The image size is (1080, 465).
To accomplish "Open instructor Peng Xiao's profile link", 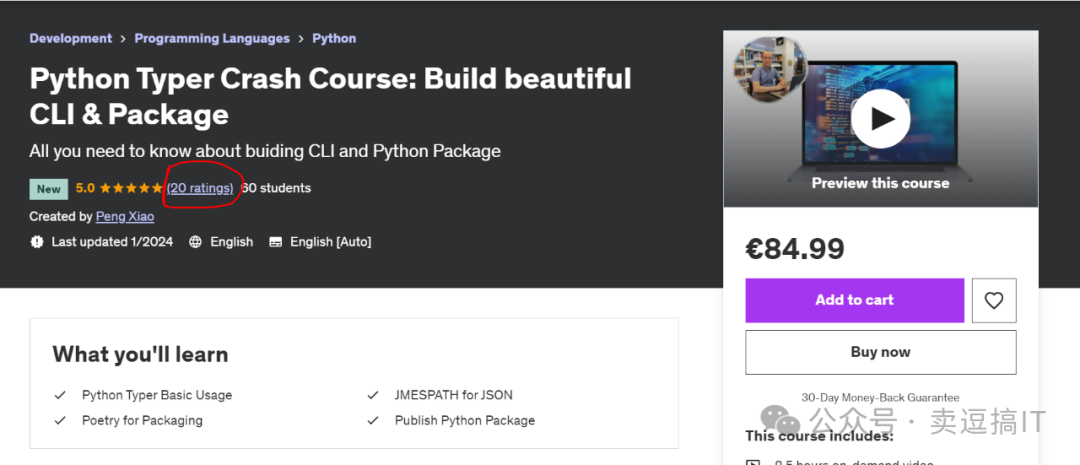I will tap(125, 216).
